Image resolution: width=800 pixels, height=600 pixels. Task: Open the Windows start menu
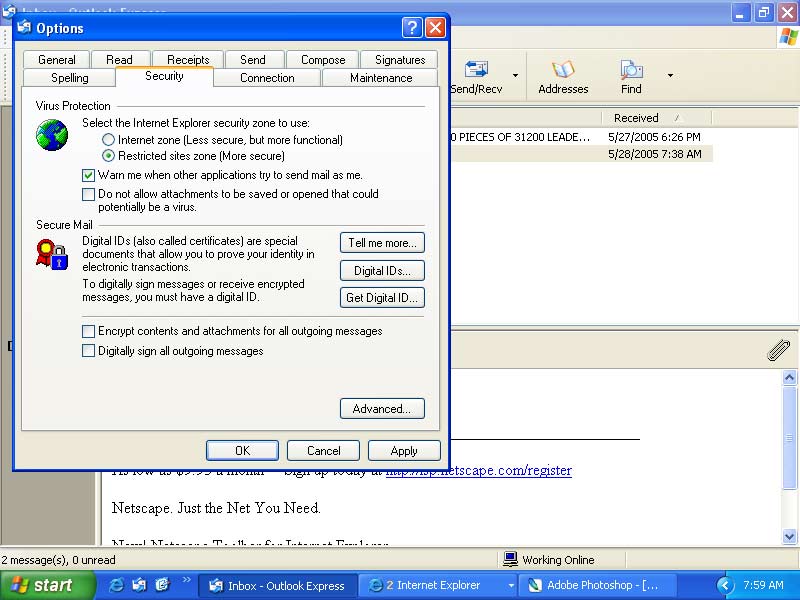(47, 585)
